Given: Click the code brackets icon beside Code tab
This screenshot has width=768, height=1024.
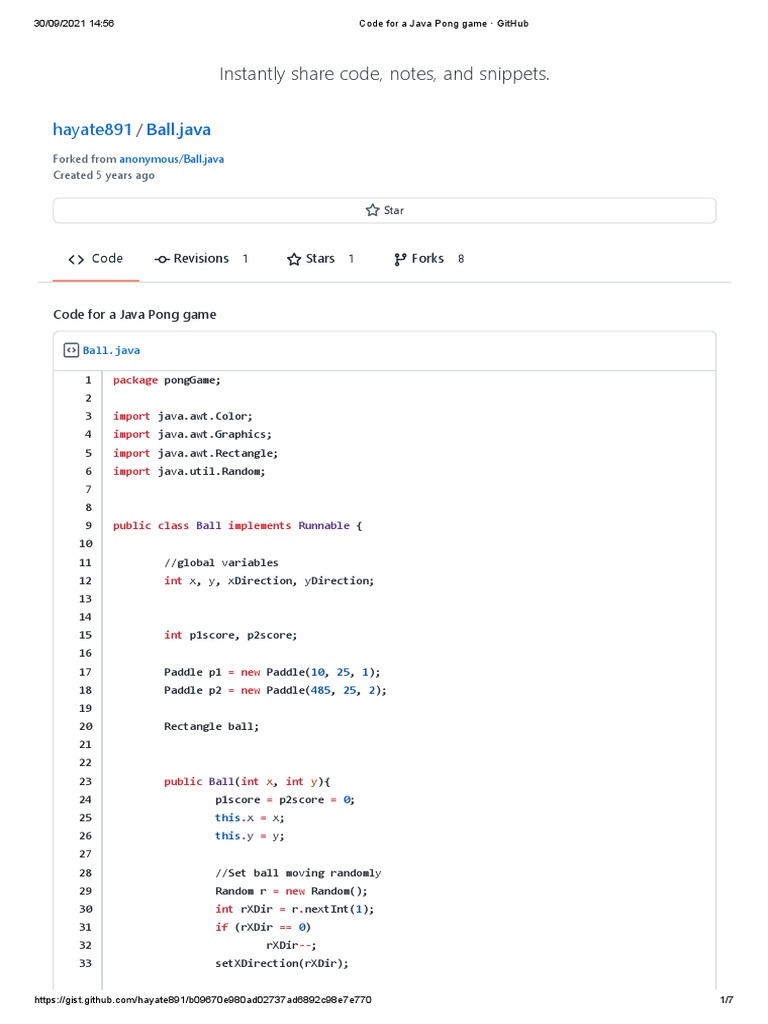Looking at the screenshot, I should pyautogui.click(x=76, y=259).
